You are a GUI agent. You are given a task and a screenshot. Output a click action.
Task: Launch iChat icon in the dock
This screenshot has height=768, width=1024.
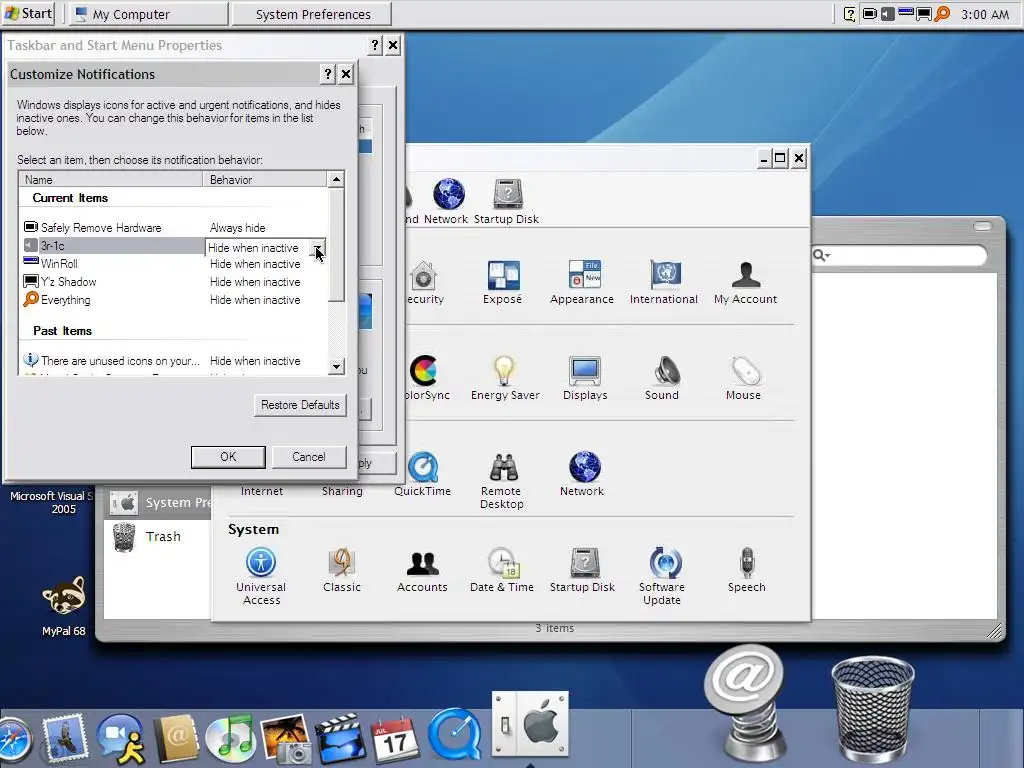coord(121,739)
